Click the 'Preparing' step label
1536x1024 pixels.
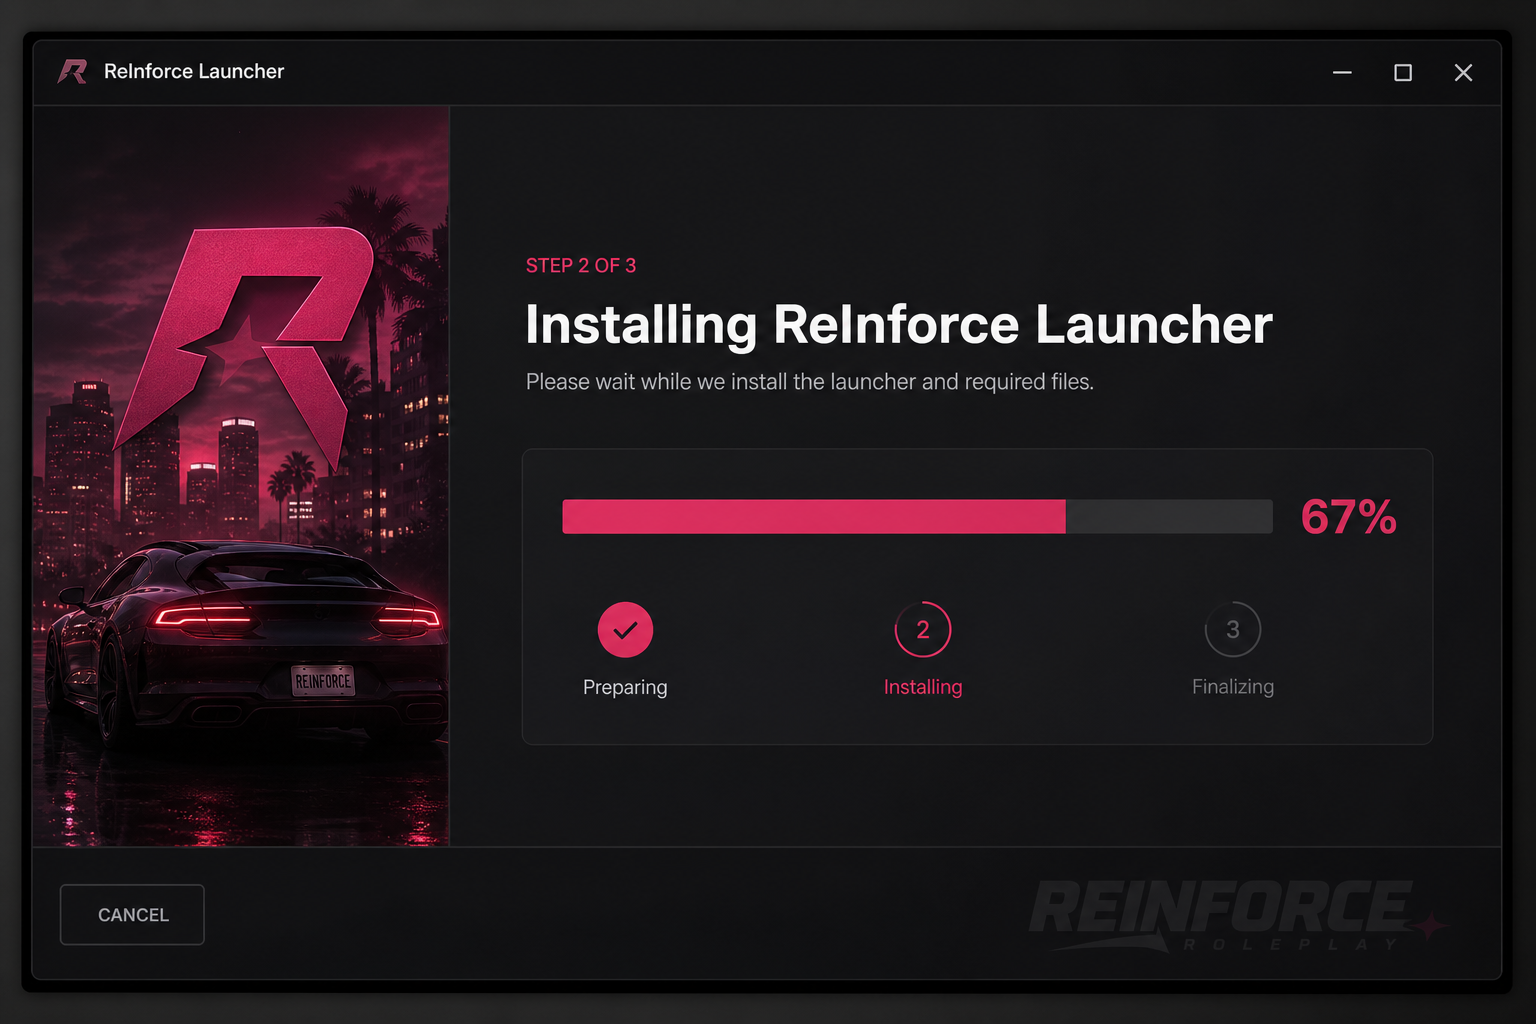[625, 687]
